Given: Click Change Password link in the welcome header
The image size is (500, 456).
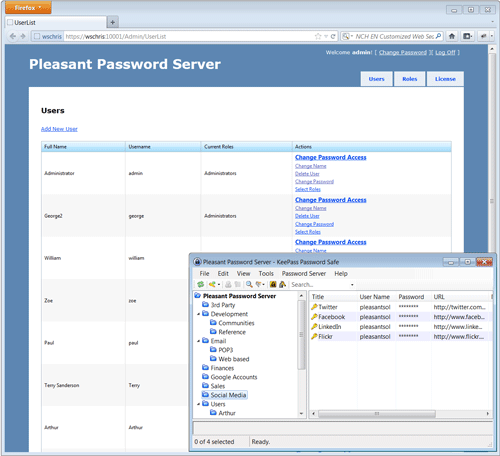Looking at the screenshot, I should [x=403, y=52].
